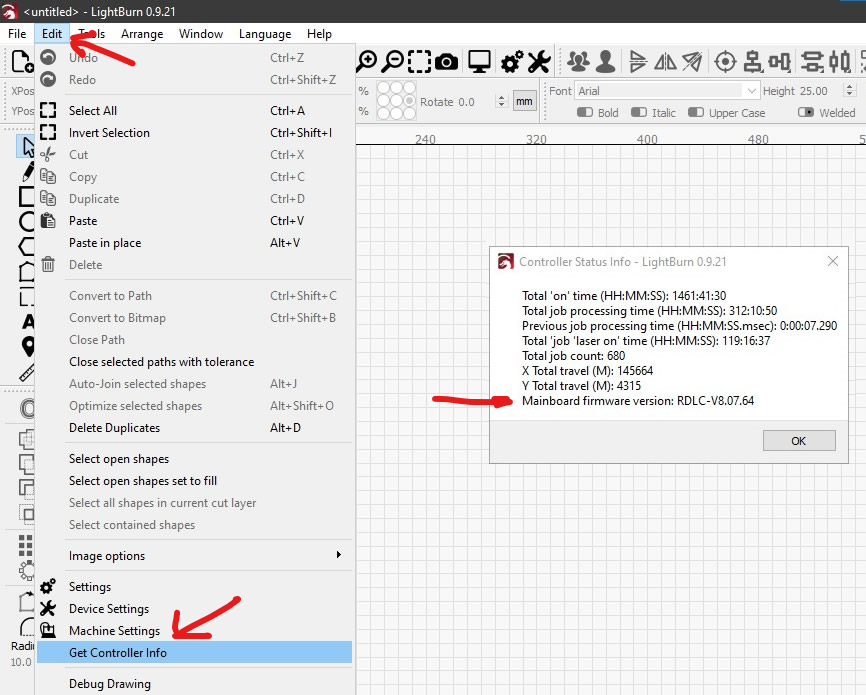Click the Zoom Out magnifier icon
866x695 pixels.
pos(393,61)
